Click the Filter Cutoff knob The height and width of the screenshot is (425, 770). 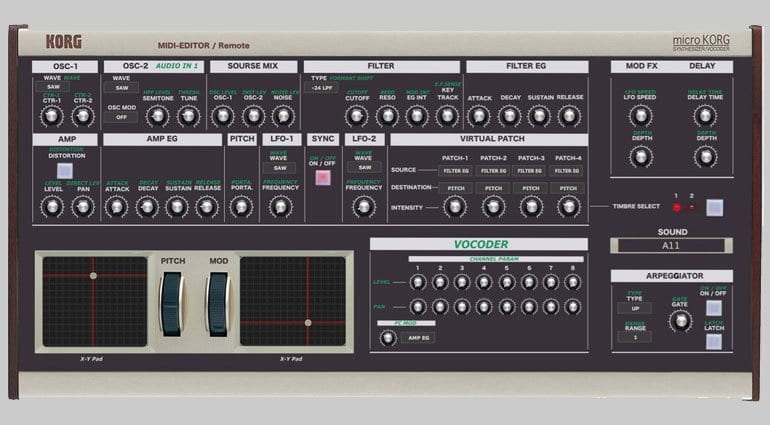pos(357,116)
